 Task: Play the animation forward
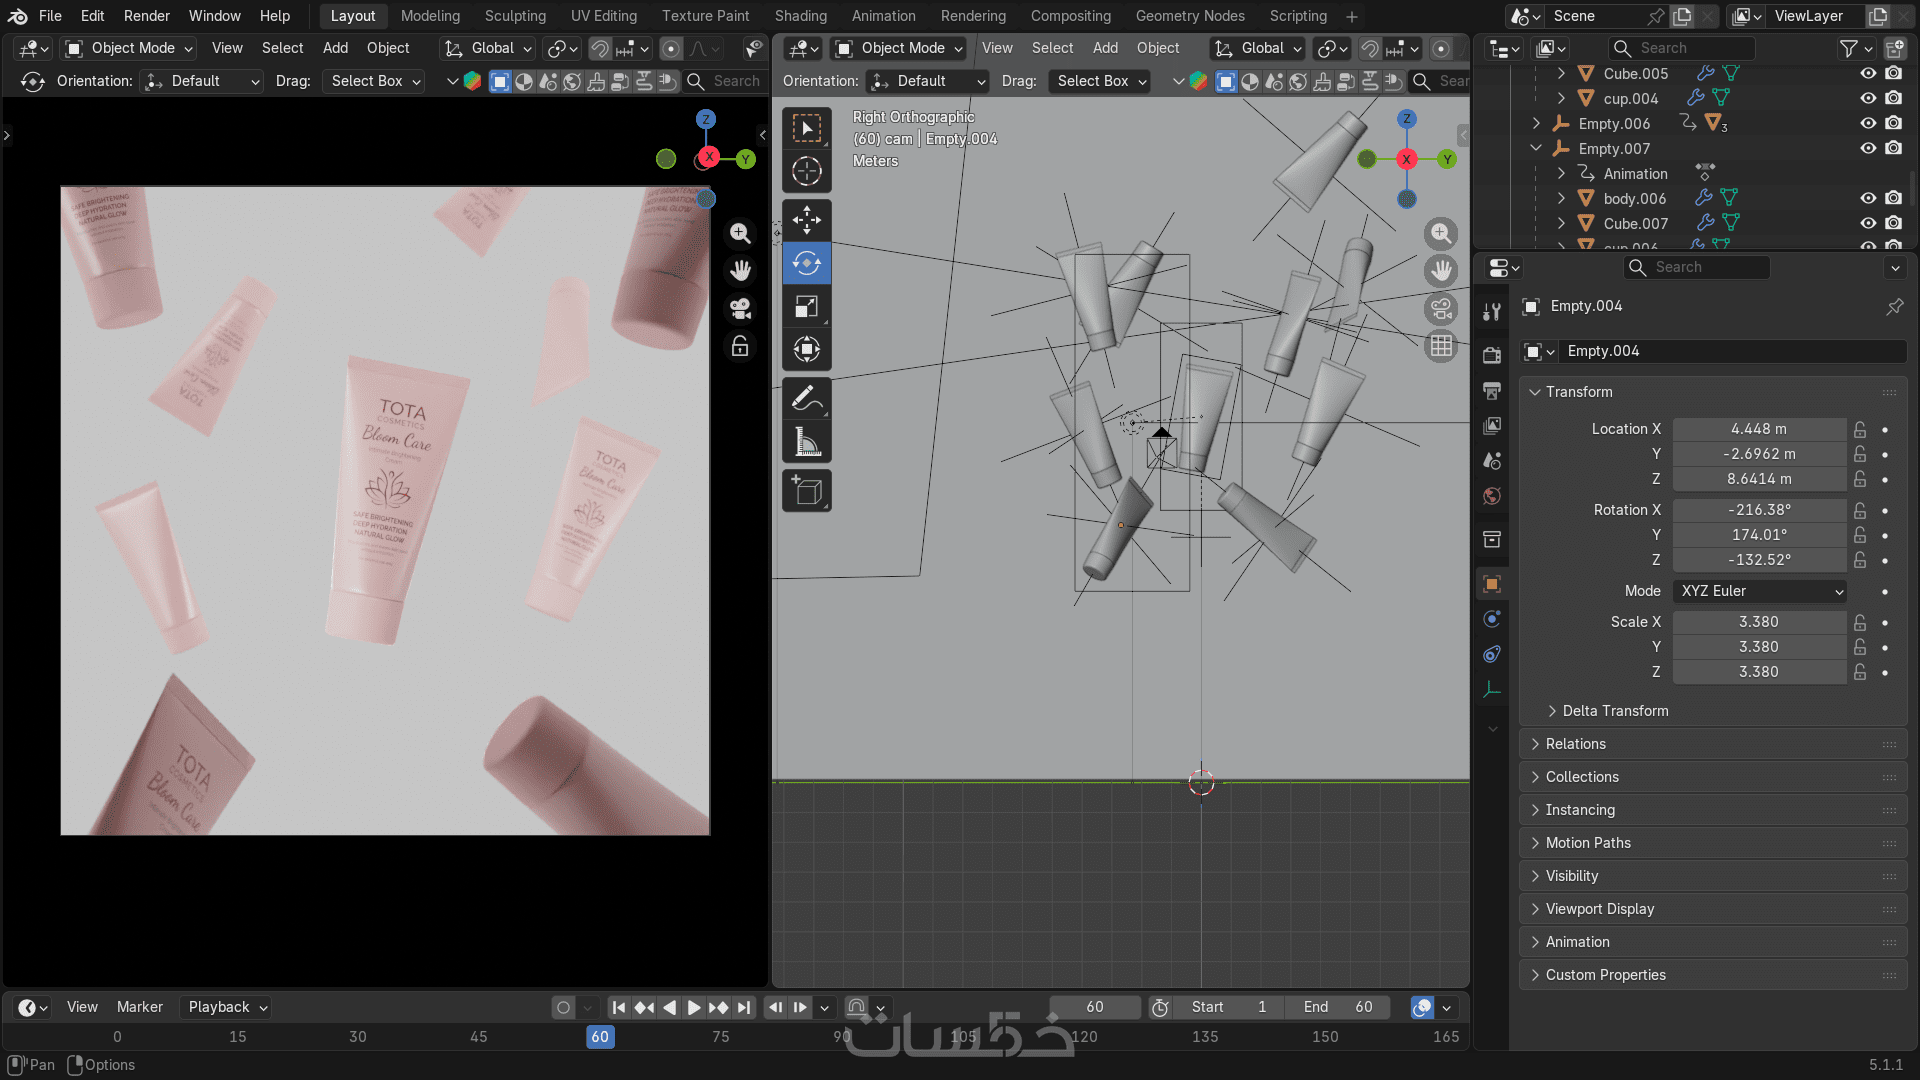click(694, 1008)
